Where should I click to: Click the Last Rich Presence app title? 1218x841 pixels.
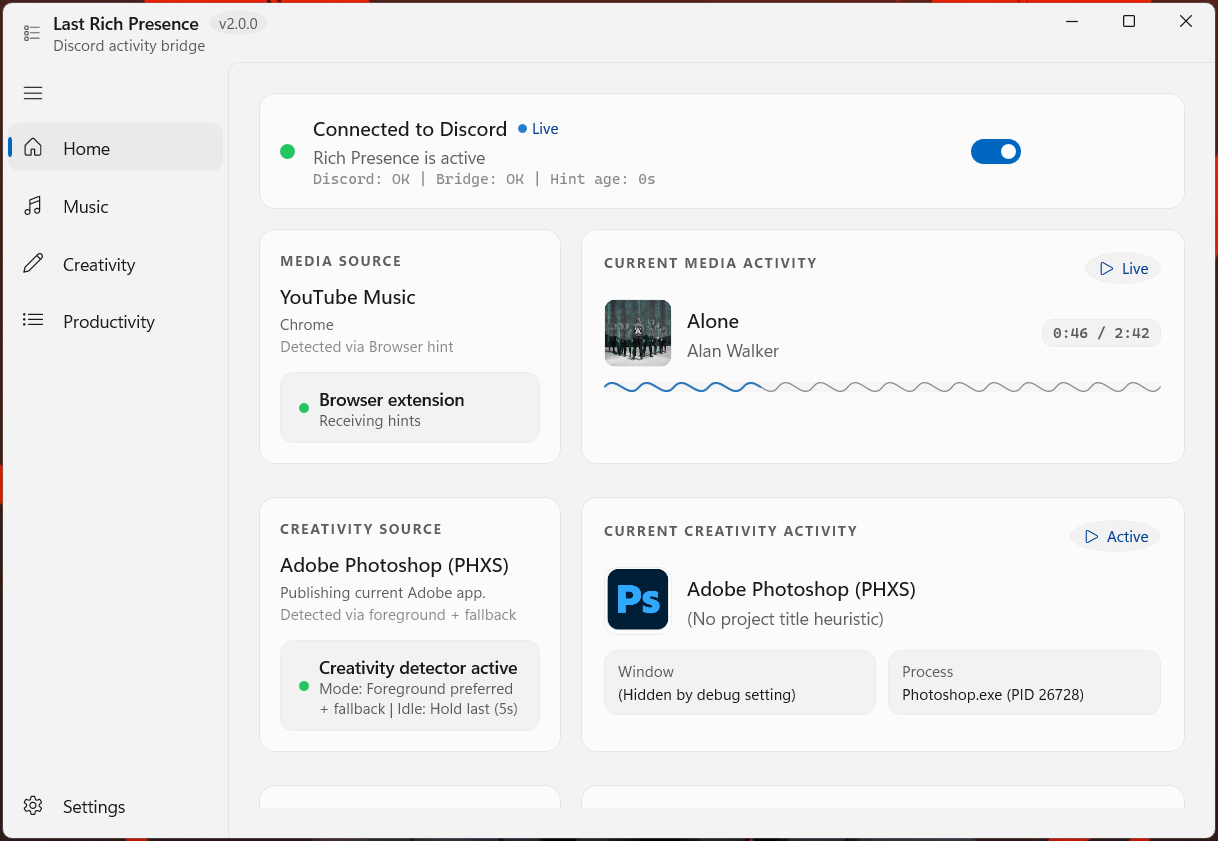(x=126, y=23)
